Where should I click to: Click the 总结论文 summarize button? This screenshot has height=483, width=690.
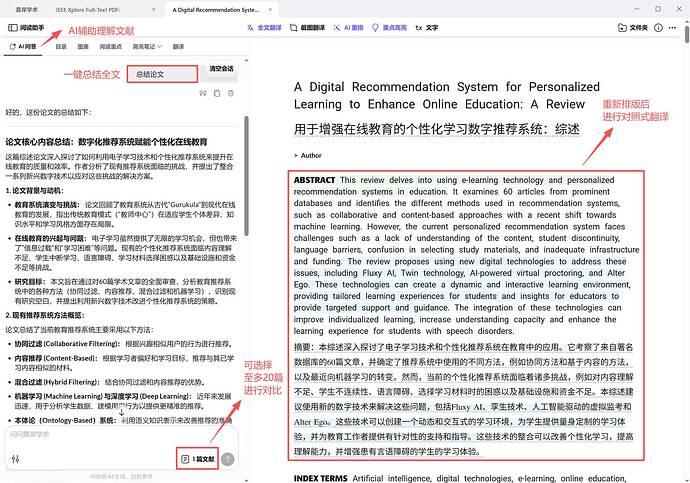(162, 74)
